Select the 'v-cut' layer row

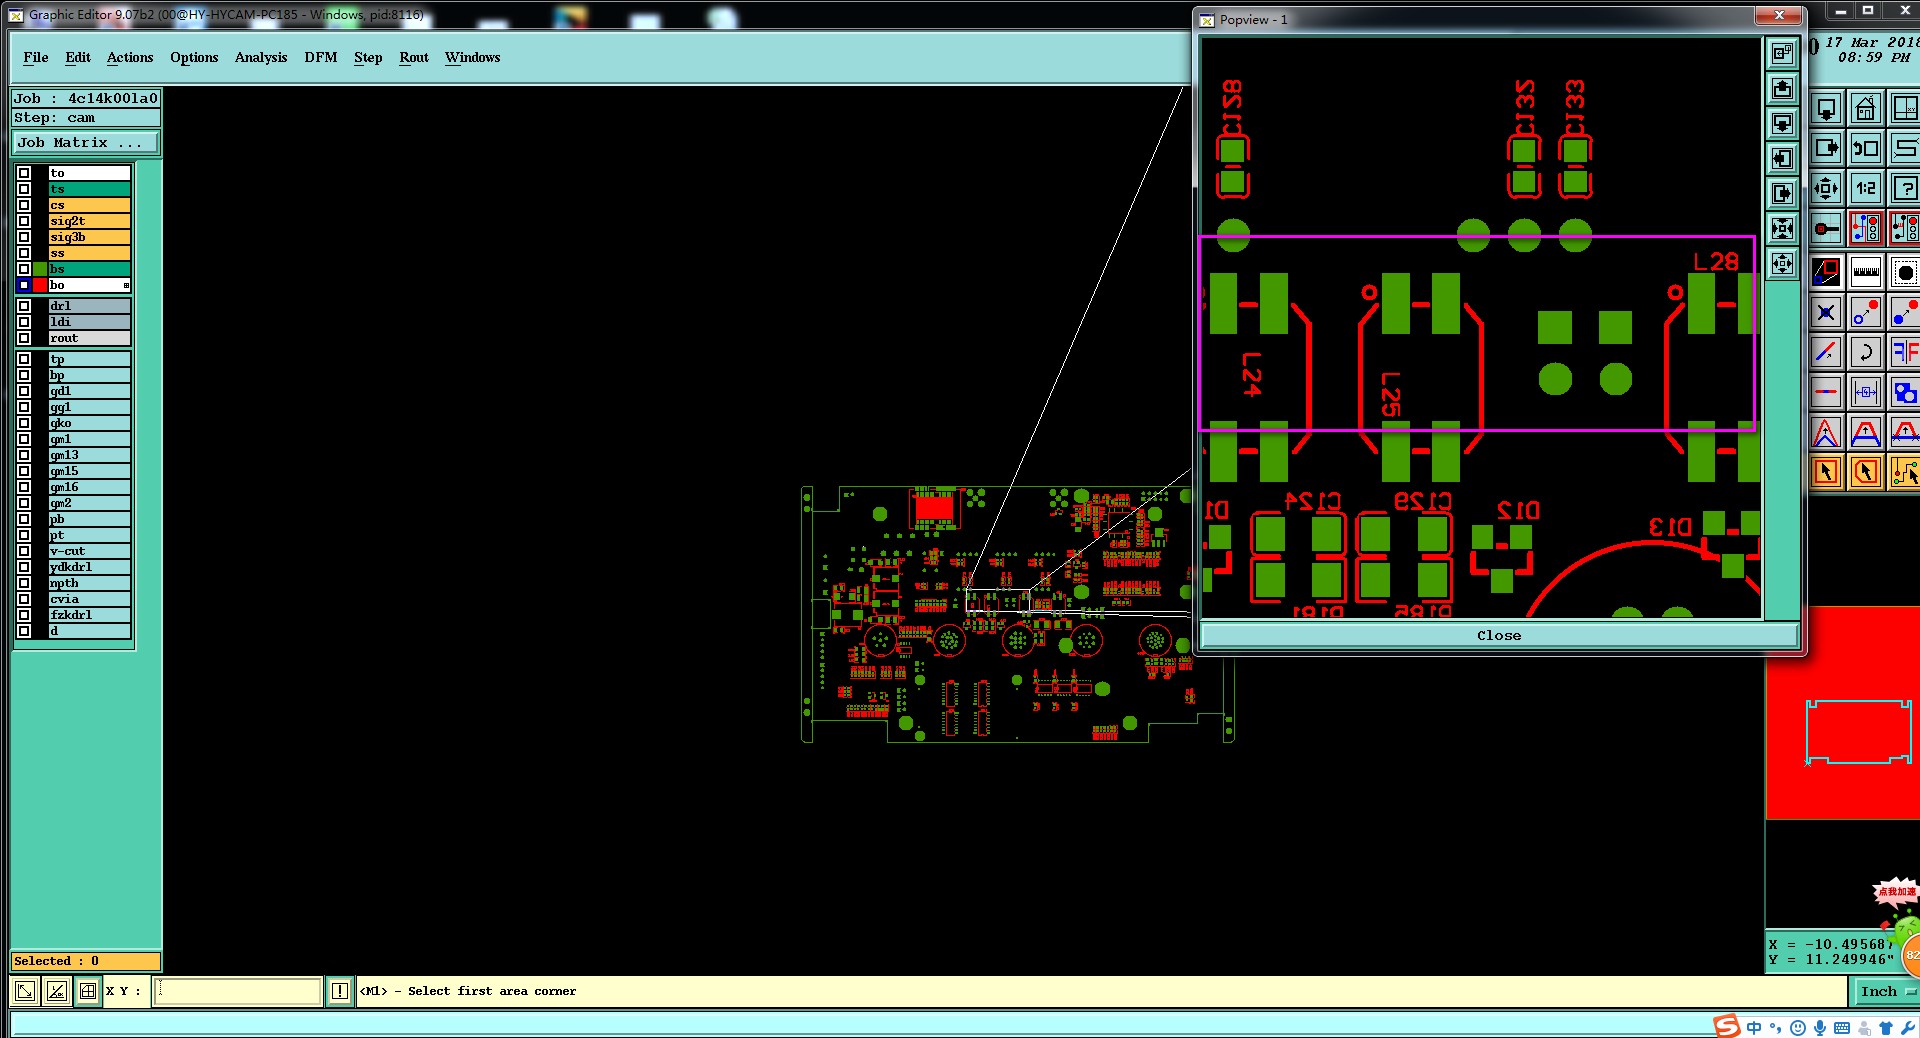pyautogui.click(x=90, y=551)
